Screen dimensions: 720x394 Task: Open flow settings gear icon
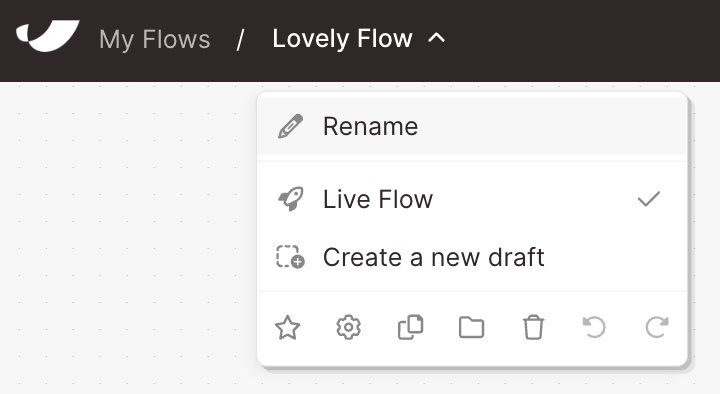[x=349, y=327]
